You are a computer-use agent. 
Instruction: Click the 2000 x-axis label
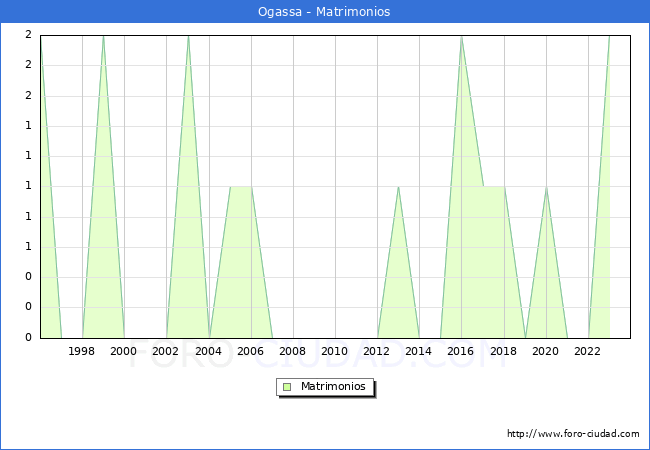click(x=124, y=351)
